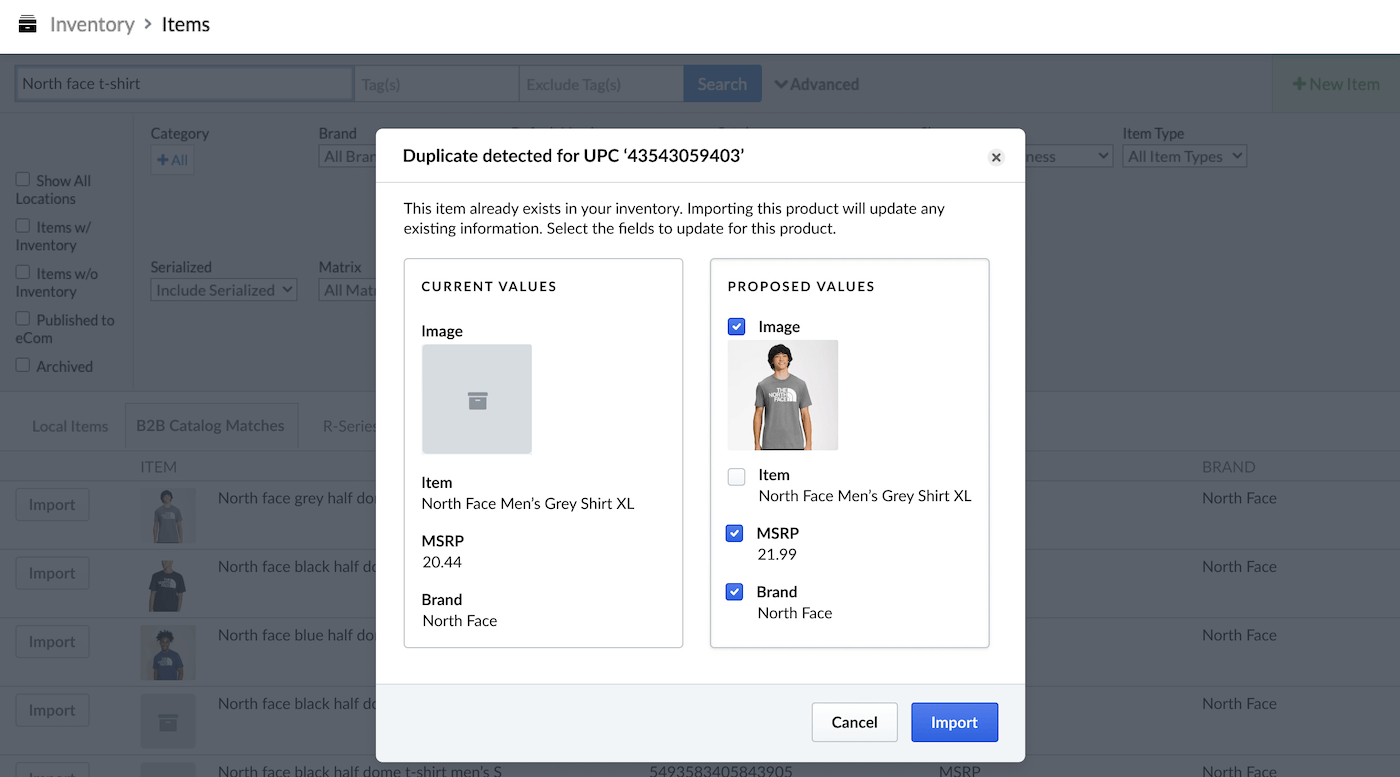Open the Item Type dropdown

coord(1185,156)
